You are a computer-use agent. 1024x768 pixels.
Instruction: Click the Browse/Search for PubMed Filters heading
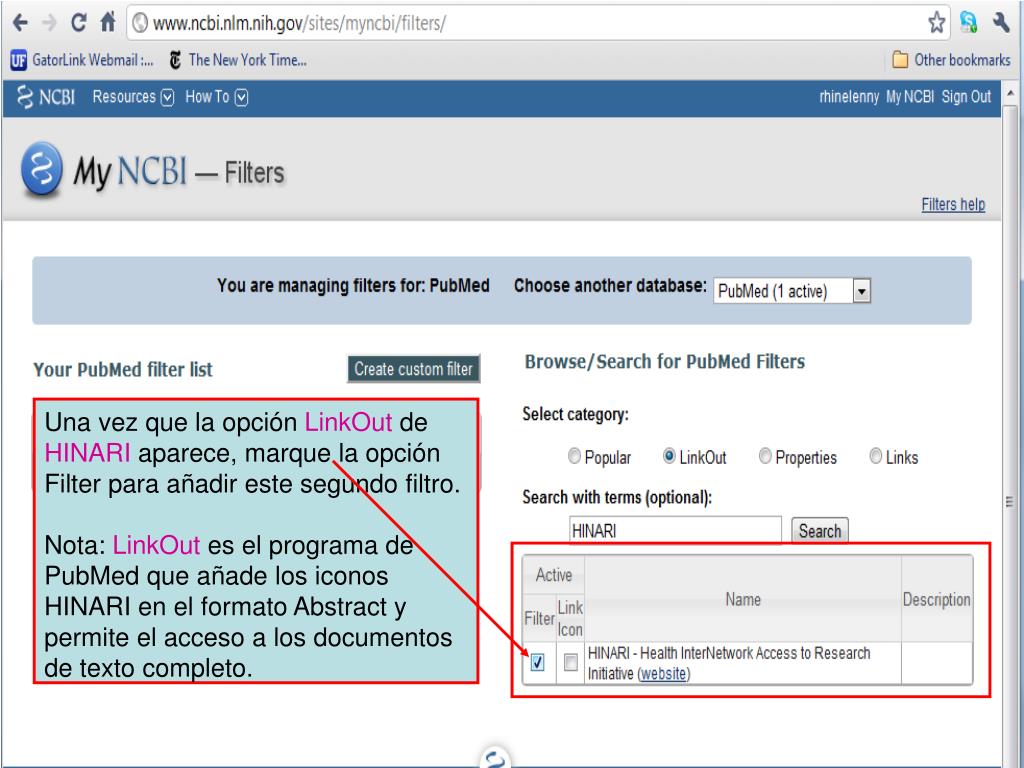tap(665, 362)
